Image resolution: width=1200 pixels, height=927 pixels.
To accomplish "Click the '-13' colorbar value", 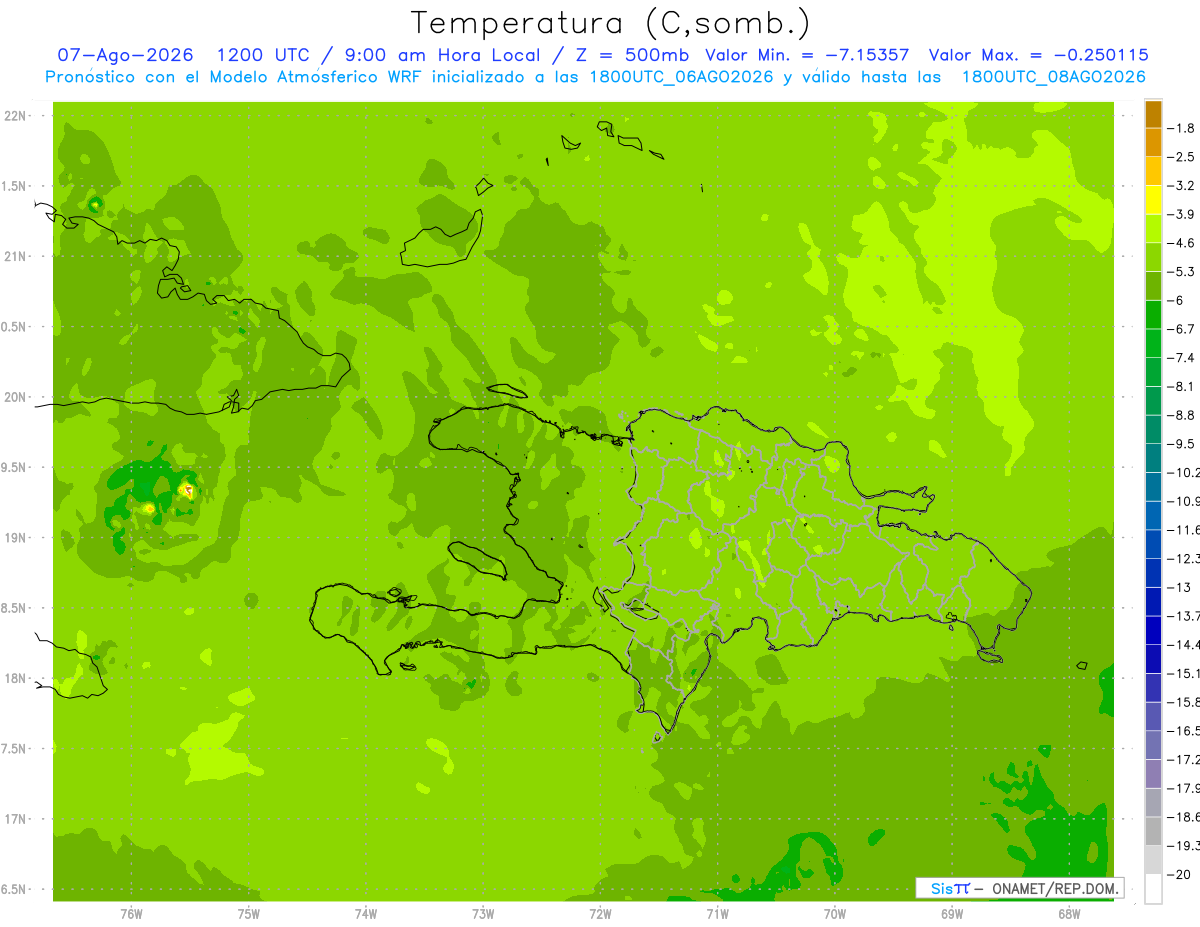I will coord(1179,587).
